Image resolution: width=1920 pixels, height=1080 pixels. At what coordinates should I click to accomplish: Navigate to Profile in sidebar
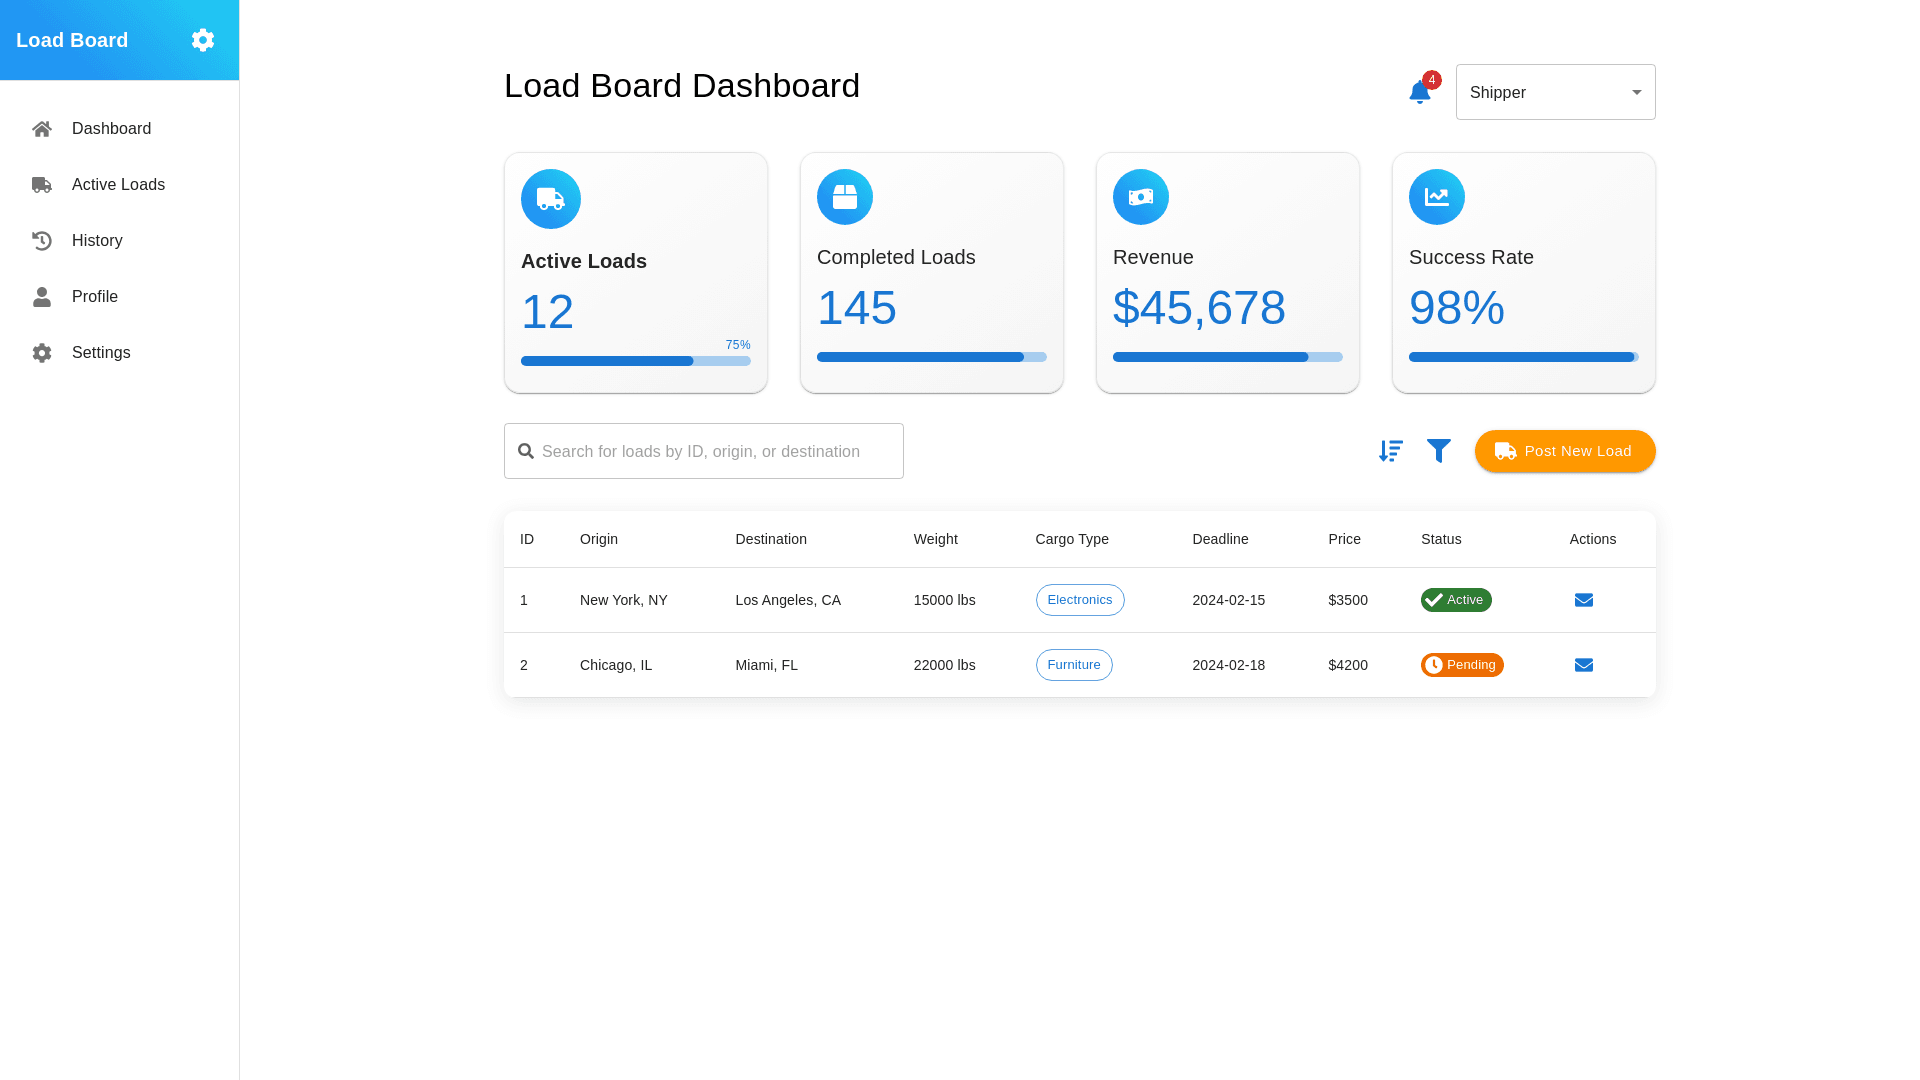click(95, 297)
